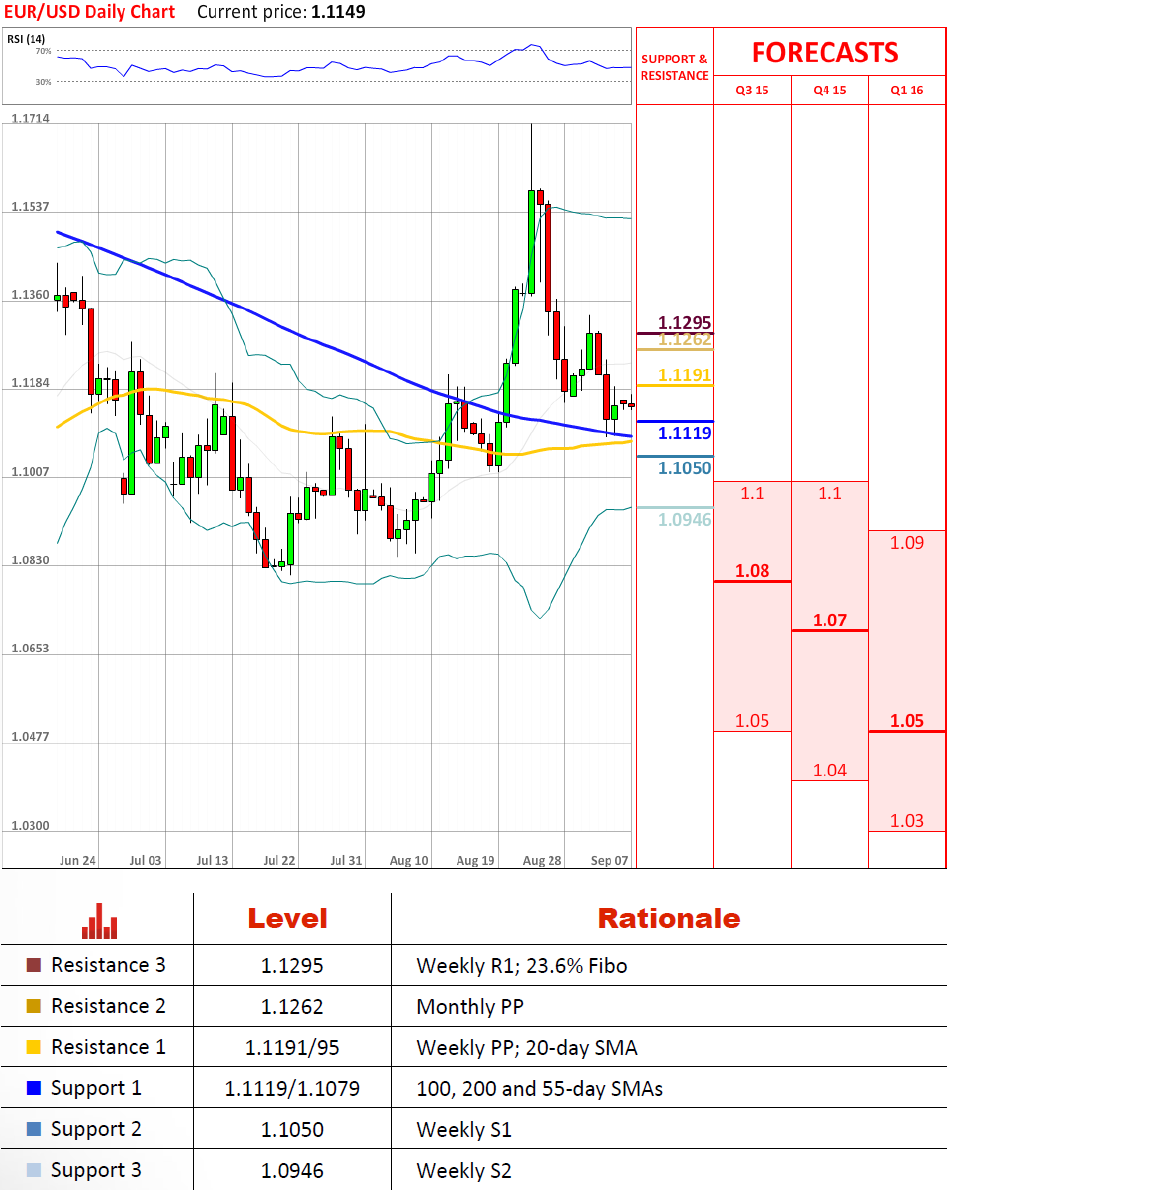Click the Level column header
Screen dimensions: 1152x1190
(x=288, y=918)
